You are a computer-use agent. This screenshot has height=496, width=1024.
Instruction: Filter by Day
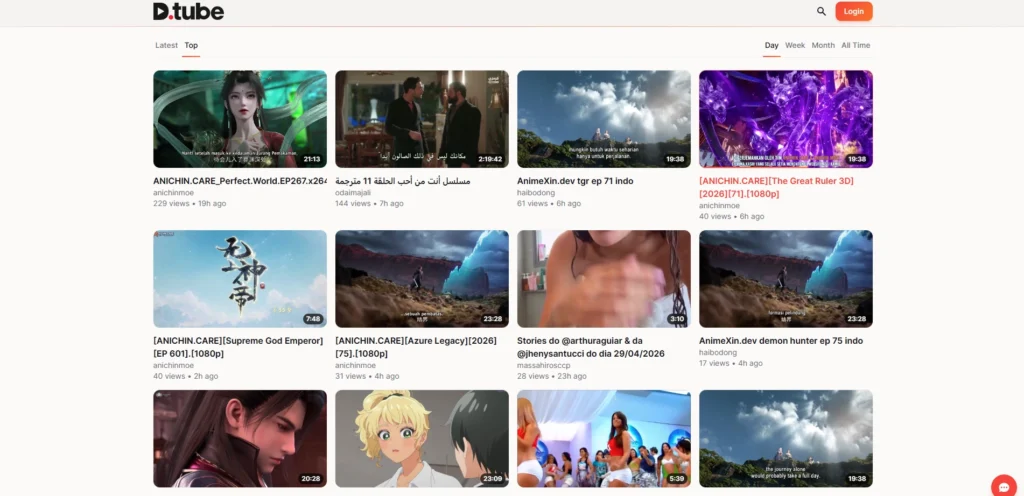[x=771, y=46]
